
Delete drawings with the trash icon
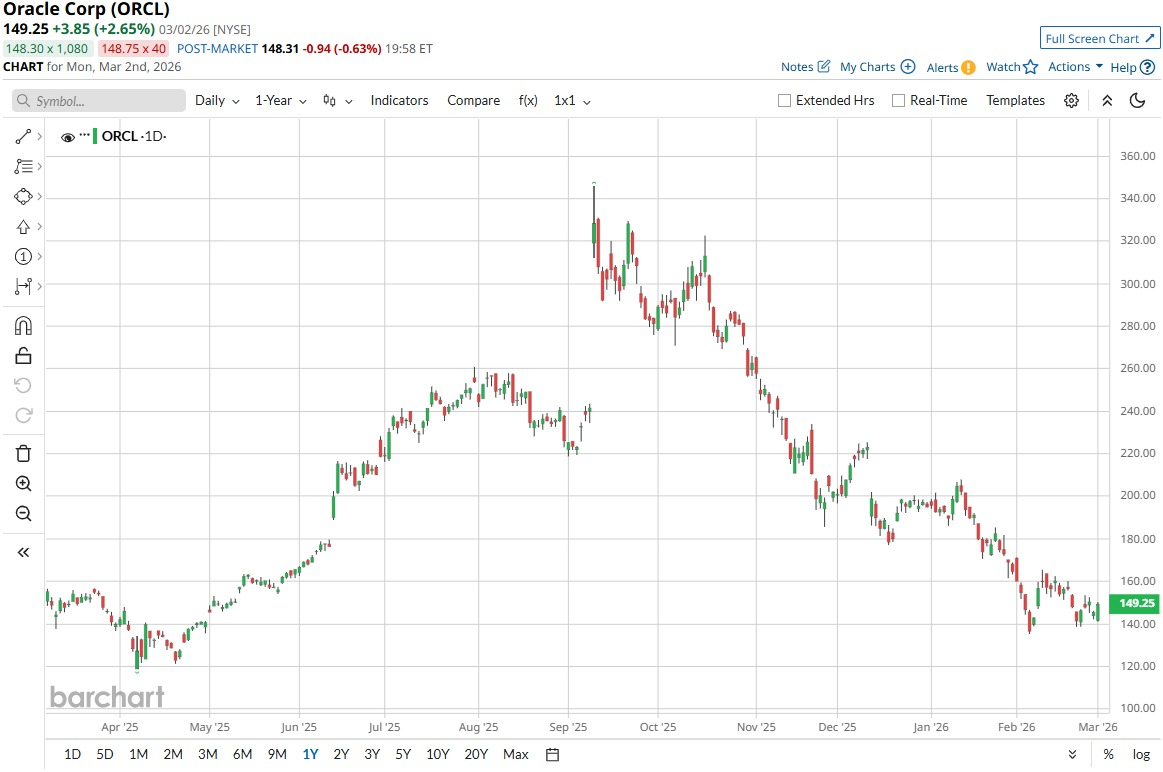click(x=23, y=454)
